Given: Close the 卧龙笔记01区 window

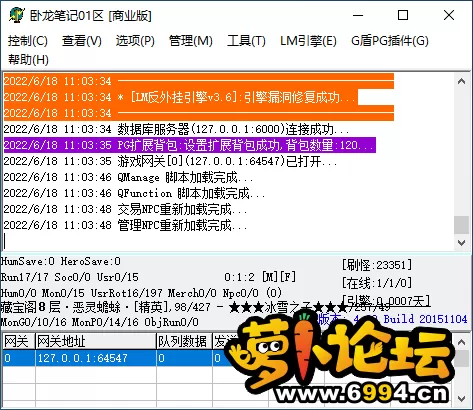Looking at the screenshot, I should pos(449,15).
